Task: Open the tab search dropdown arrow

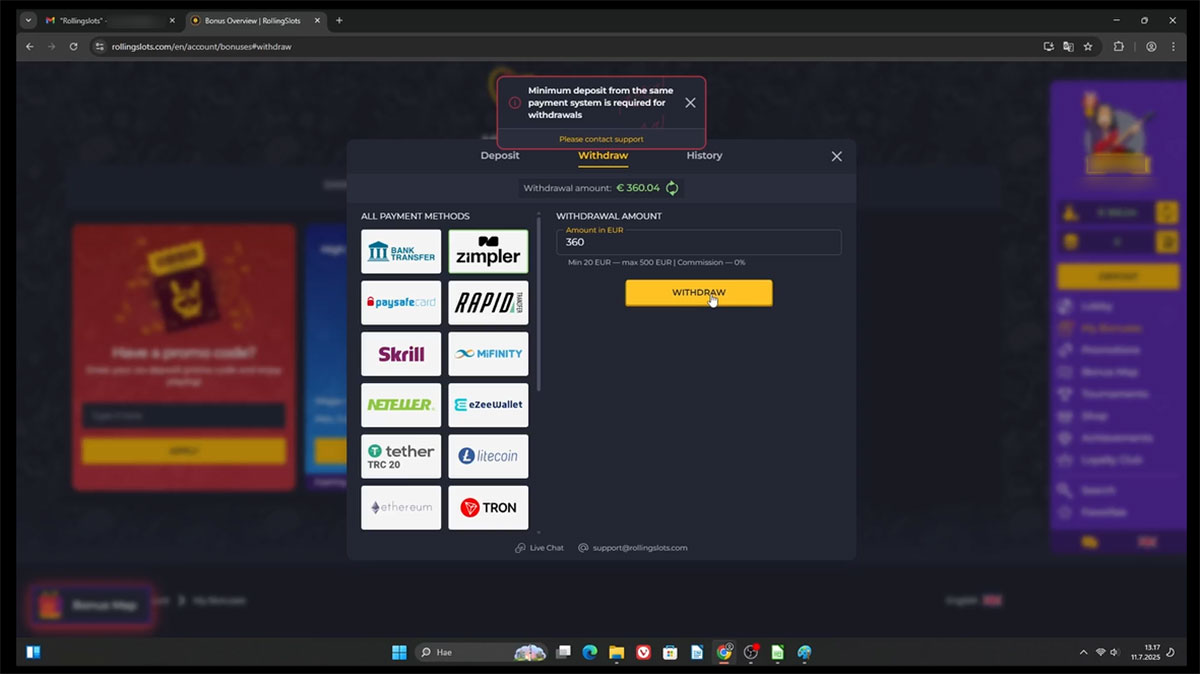Action: point(27,20)
